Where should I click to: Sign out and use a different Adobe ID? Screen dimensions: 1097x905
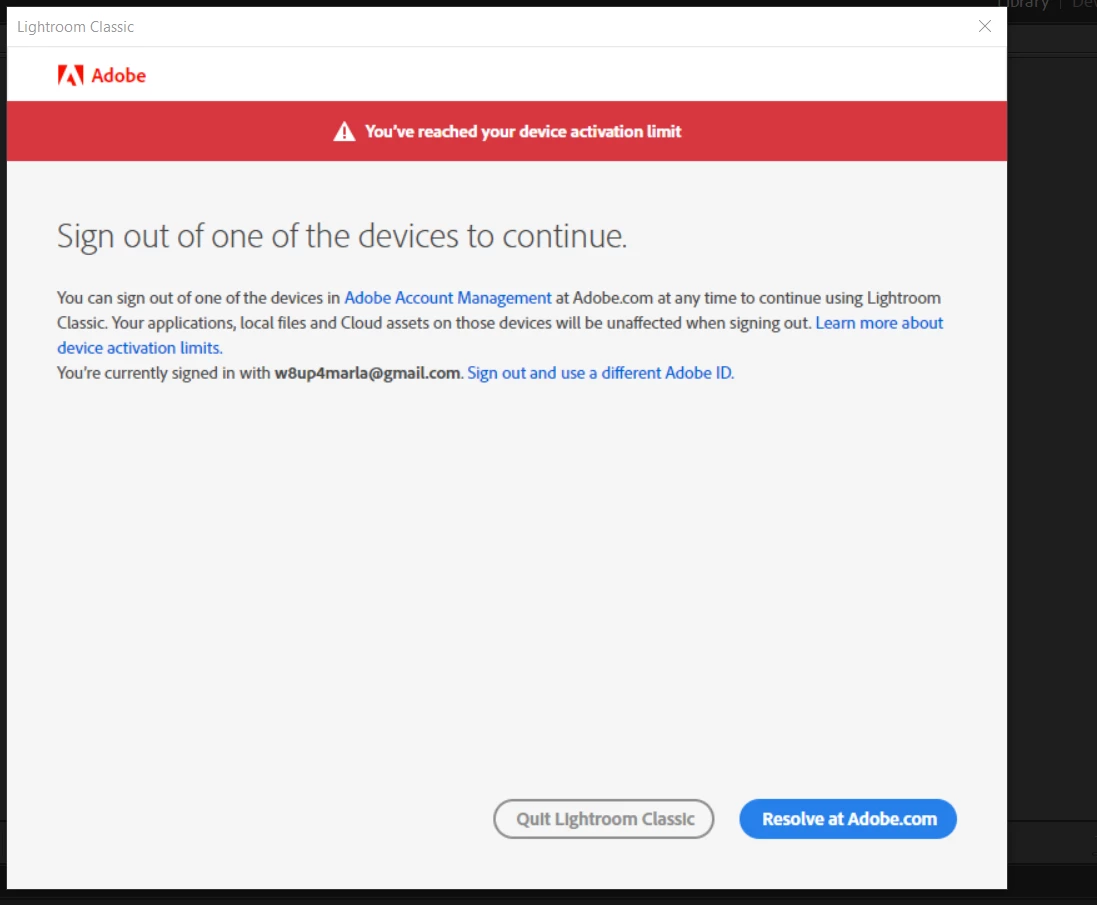coord(600,373)
